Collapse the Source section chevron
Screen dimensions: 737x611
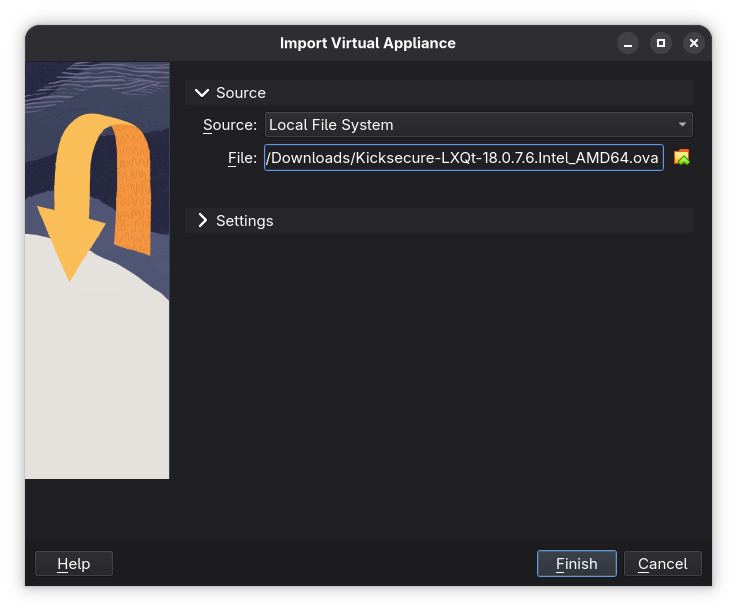tap(203, 93)
